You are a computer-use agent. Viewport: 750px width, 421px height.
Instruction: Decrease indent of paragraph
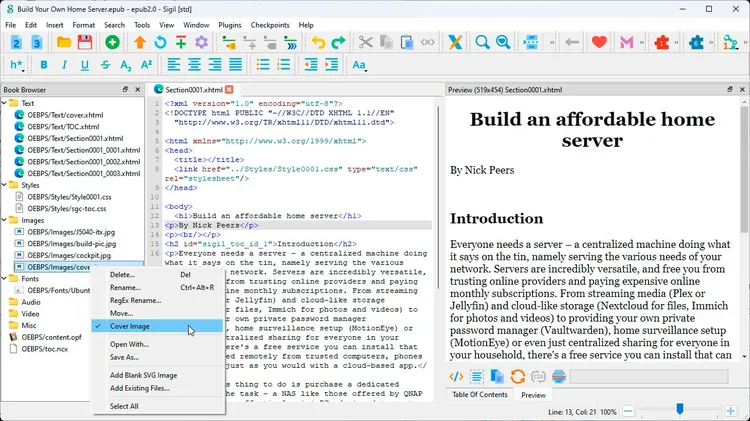click(x=311, y=65)
